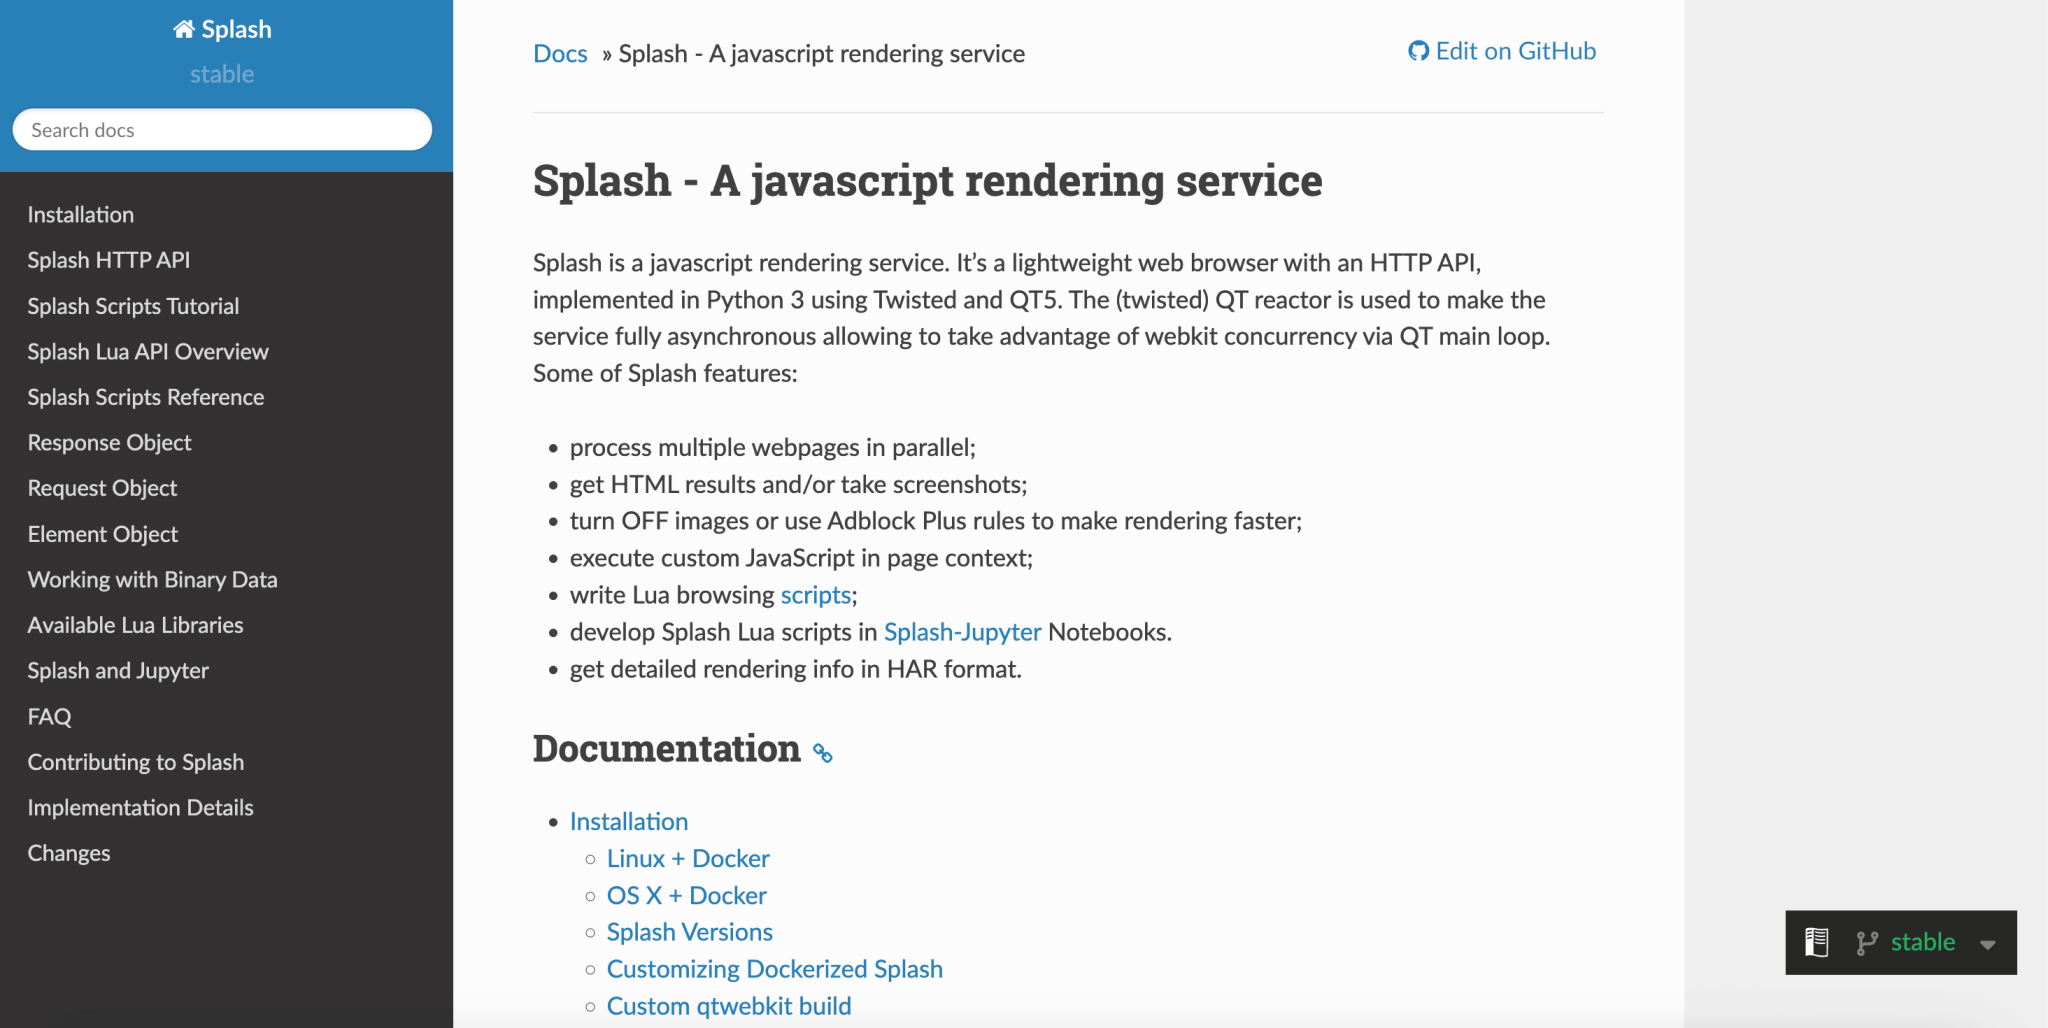
Task: Click the Search docs field
Action: tap(222, 130)
